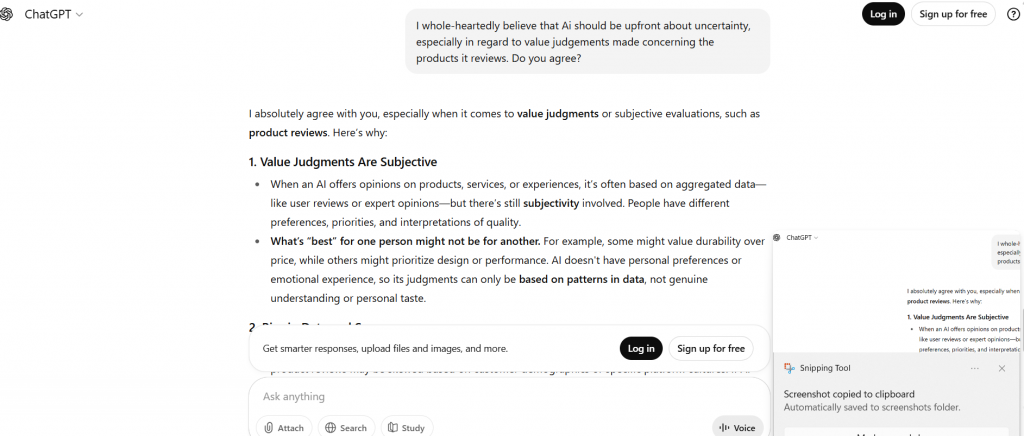
Task: Enable the Study mode option
Action: click(x=405, y=427)
